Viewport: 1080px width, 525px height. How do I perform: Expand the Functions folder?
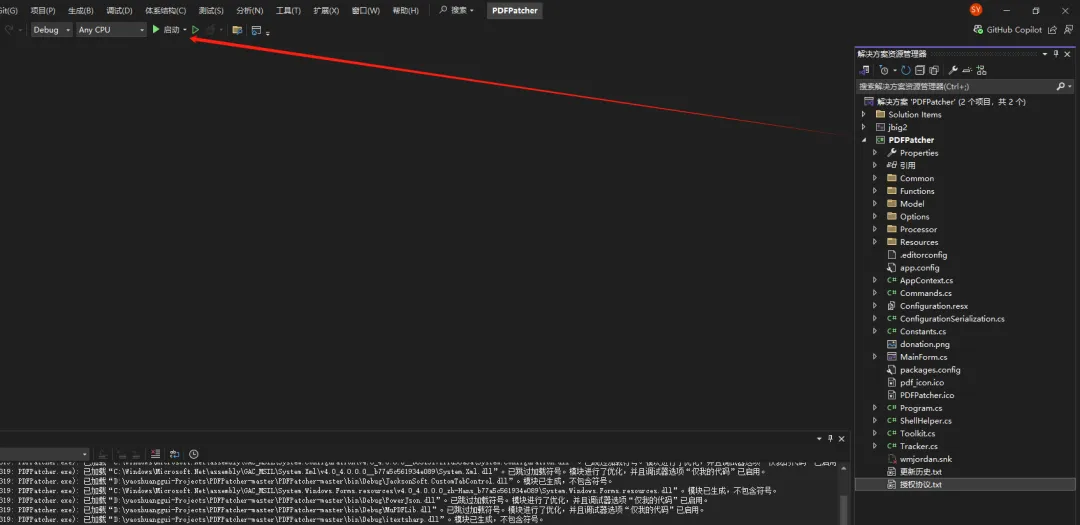coord(875,191)
